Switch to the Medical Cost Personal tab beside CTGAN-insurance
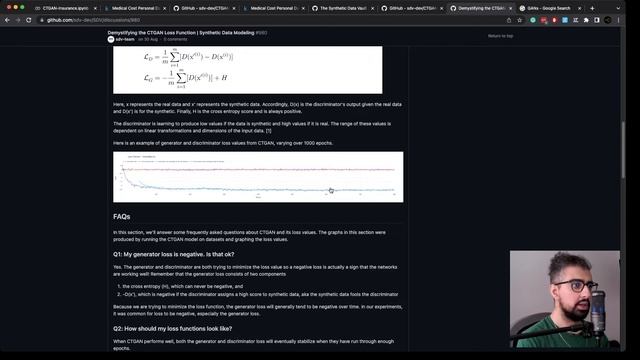The image size is (640, 360). 135,8
